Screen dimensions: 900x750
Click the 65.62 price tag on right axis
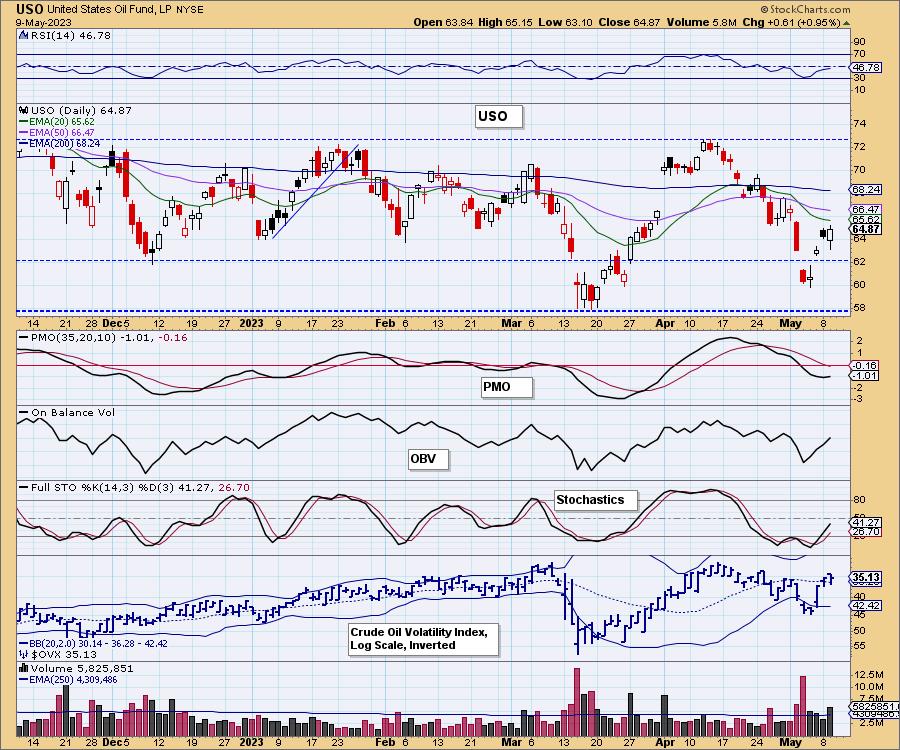pyautogui.click(x=866, y=219)
